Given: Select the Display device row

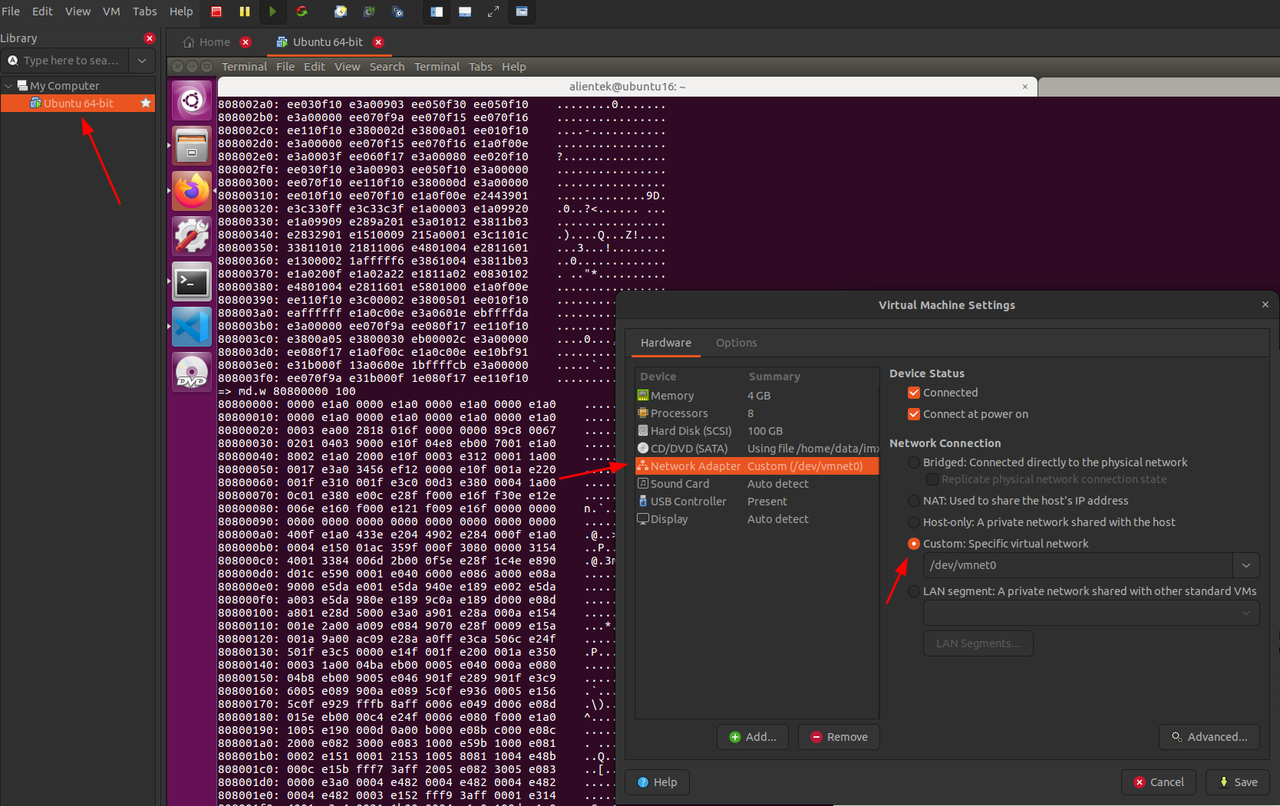Looking at the screenshot, I should (x=756, y=519).
